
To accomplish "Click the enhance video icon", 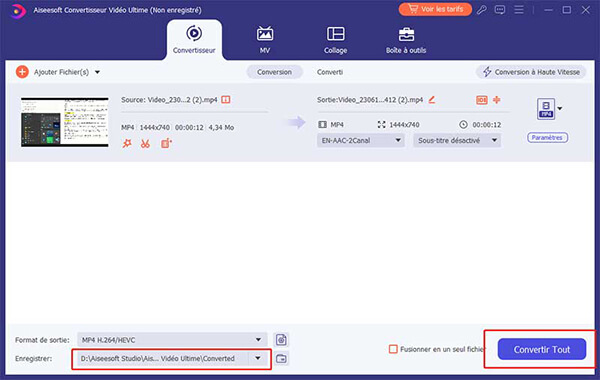I will 166,144.
